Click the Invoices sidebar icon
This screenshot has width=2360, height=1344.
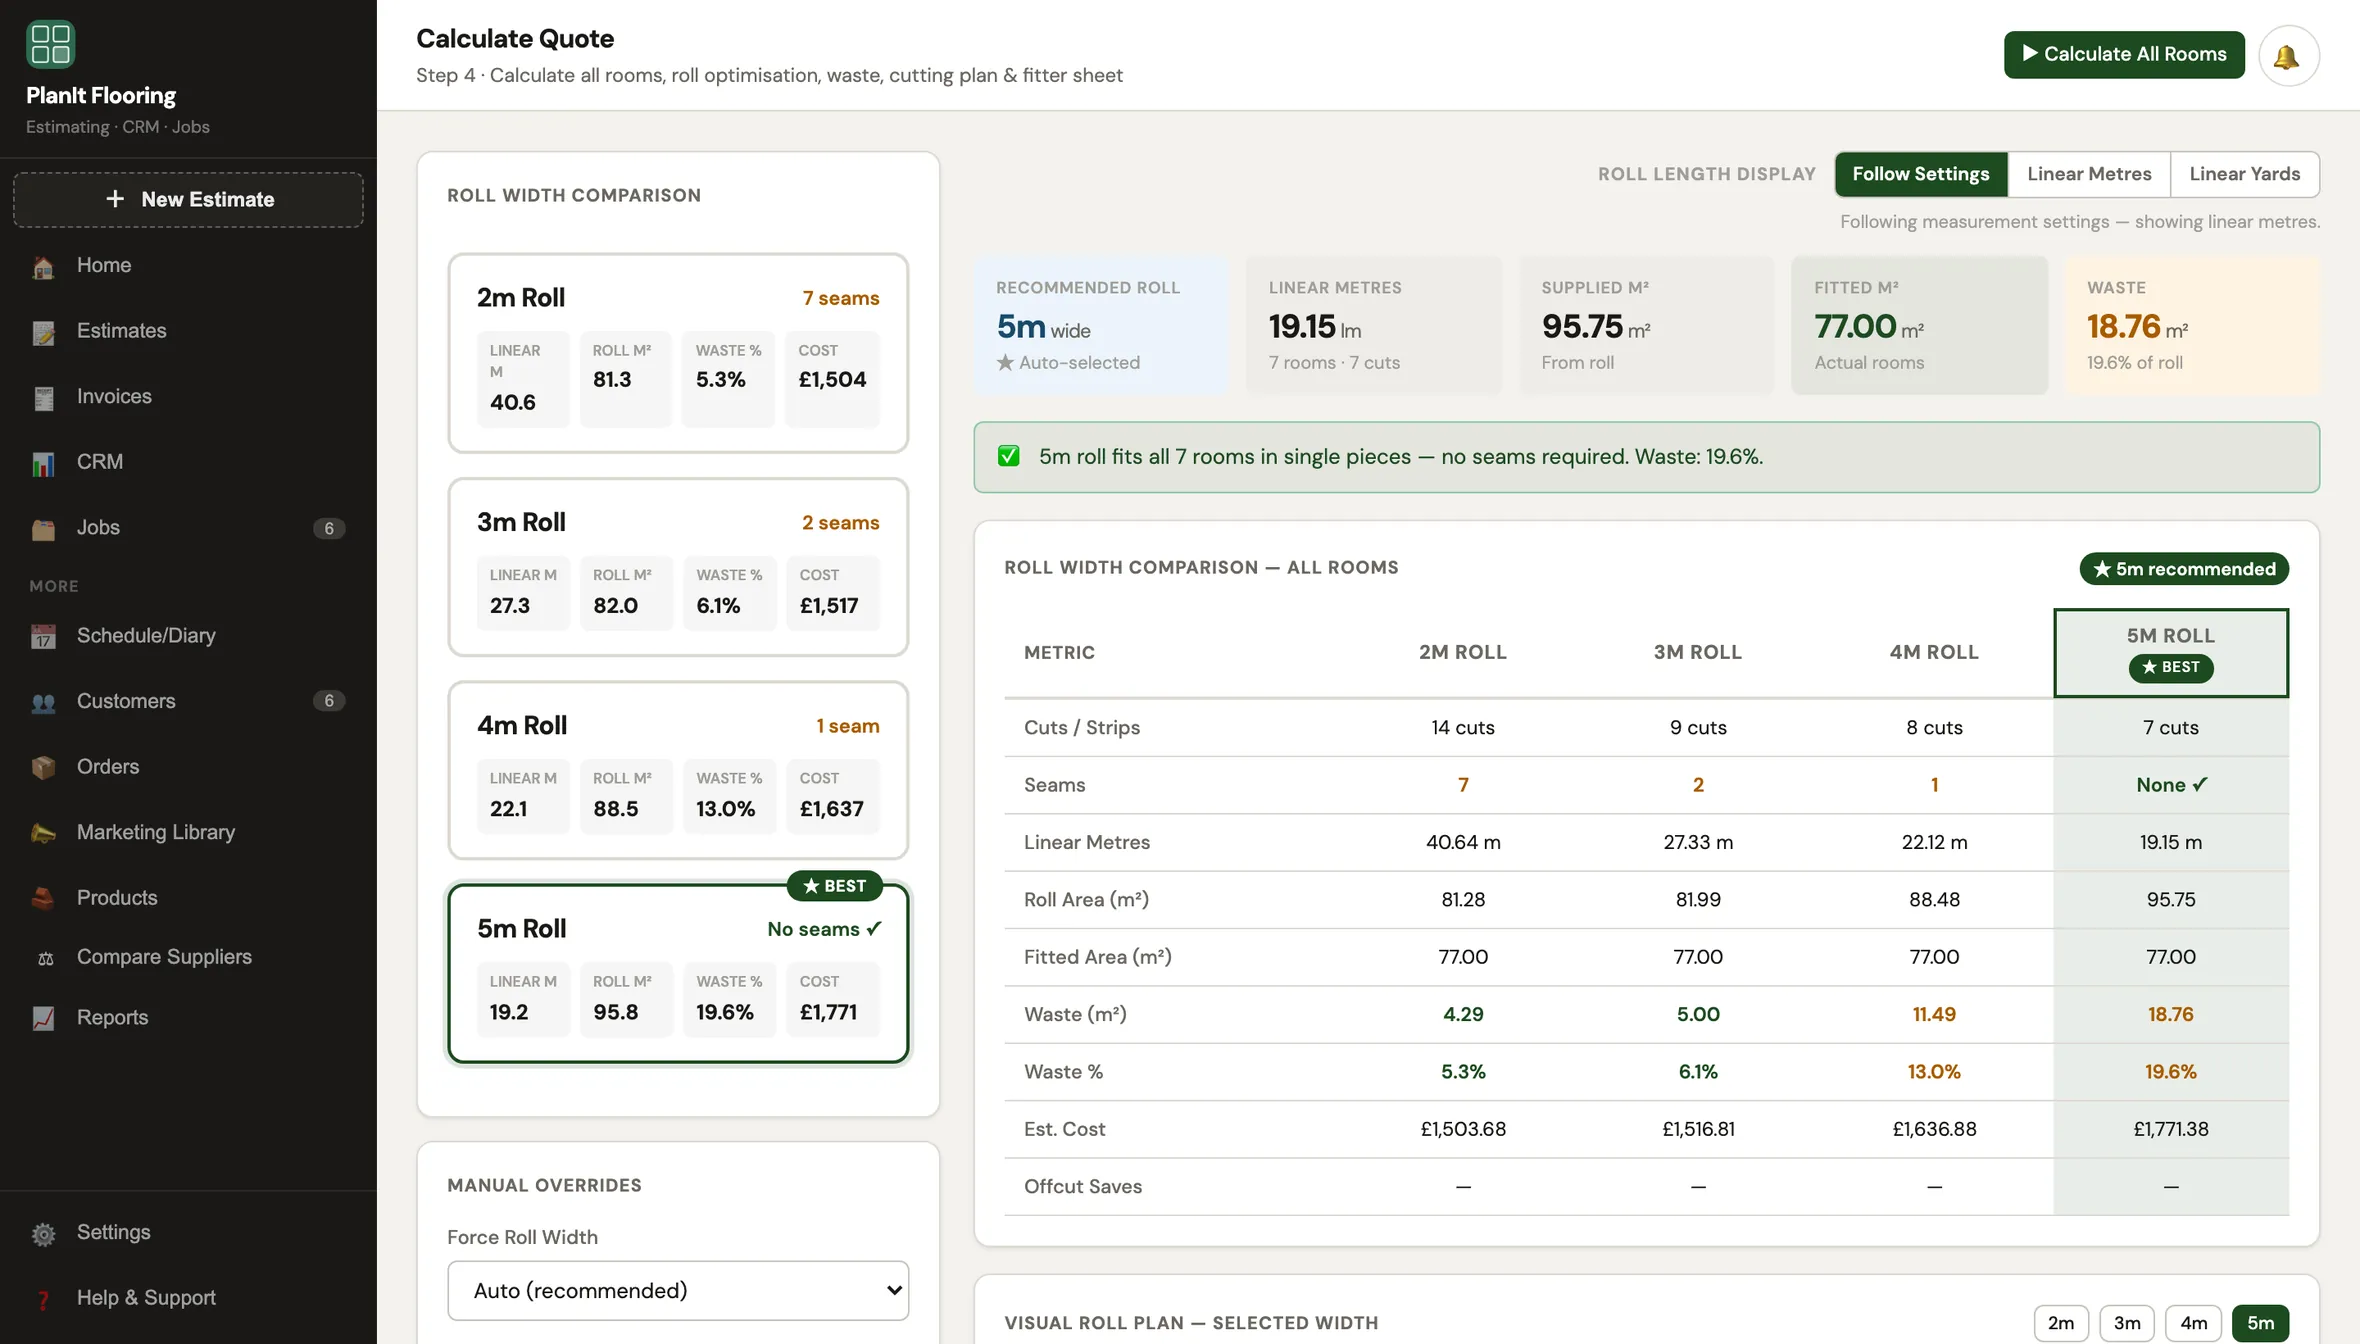coord(43,397)
